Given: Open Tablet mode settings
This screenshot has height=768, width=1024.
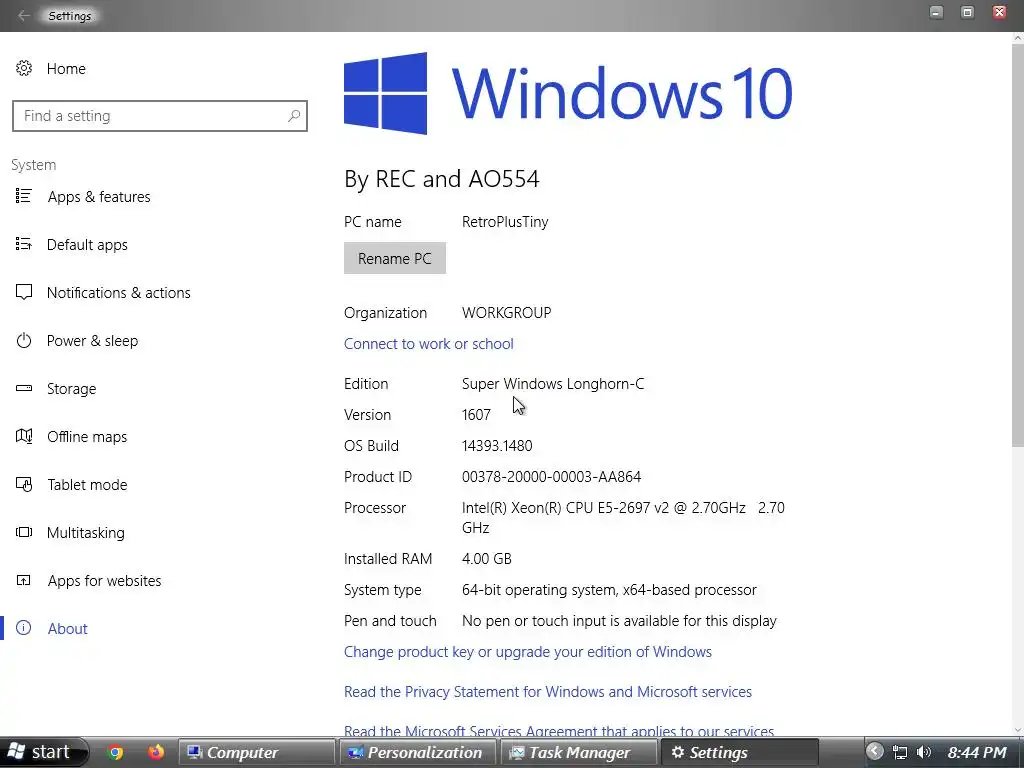Looking at the screenshot, I should pyautogui.click(x=87, y=485).
